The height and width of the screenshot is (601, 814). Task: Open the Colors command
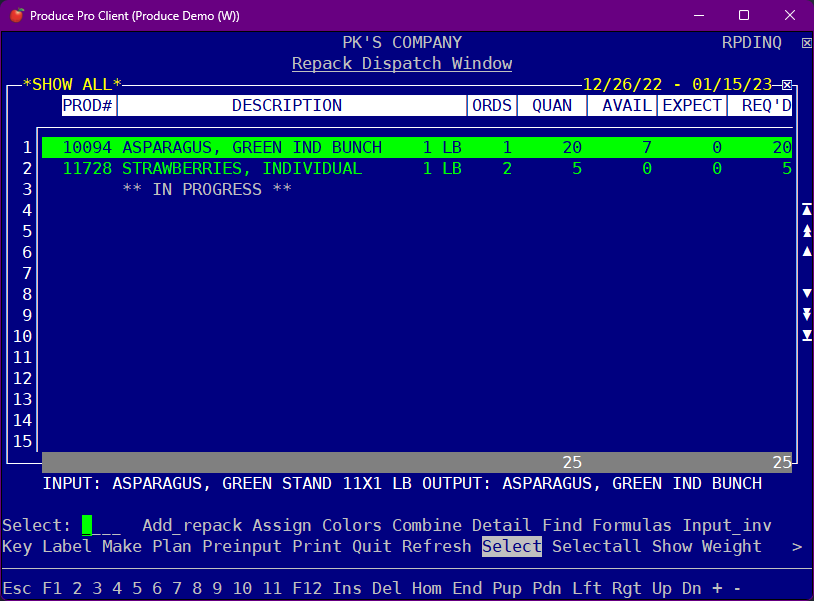[351, 525]
